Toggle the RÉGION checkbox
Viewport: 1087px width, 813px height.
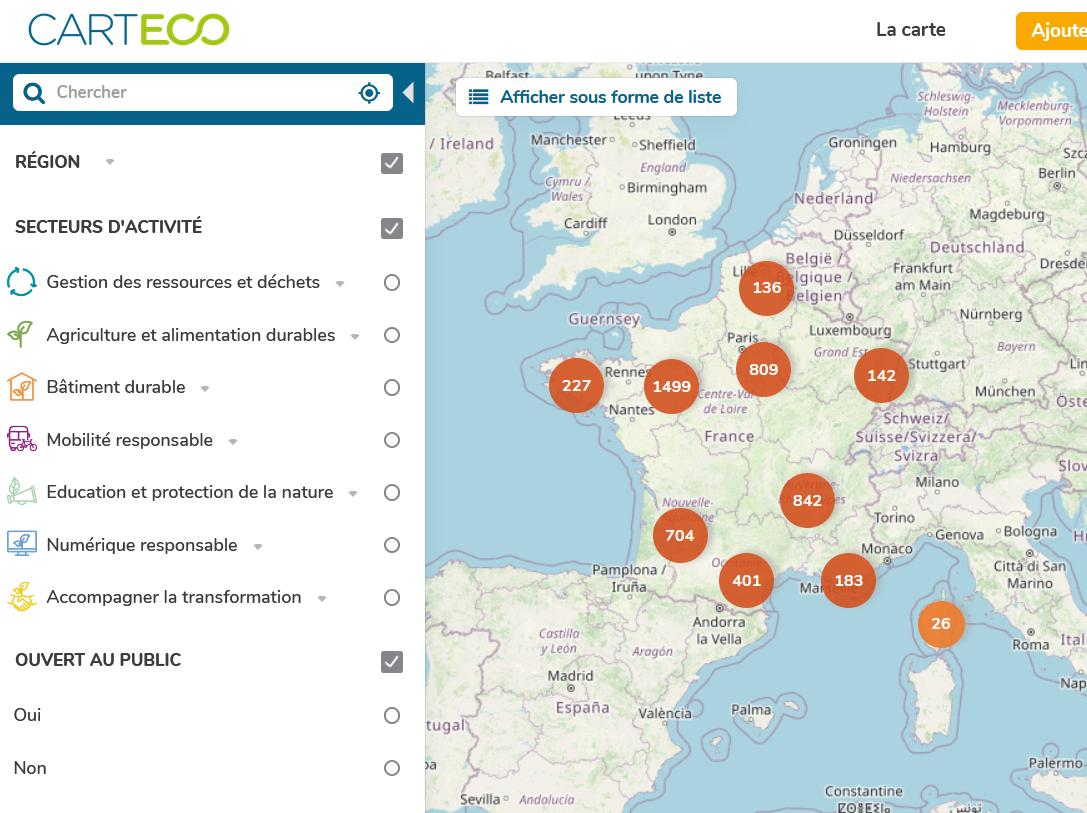point(392,163)
